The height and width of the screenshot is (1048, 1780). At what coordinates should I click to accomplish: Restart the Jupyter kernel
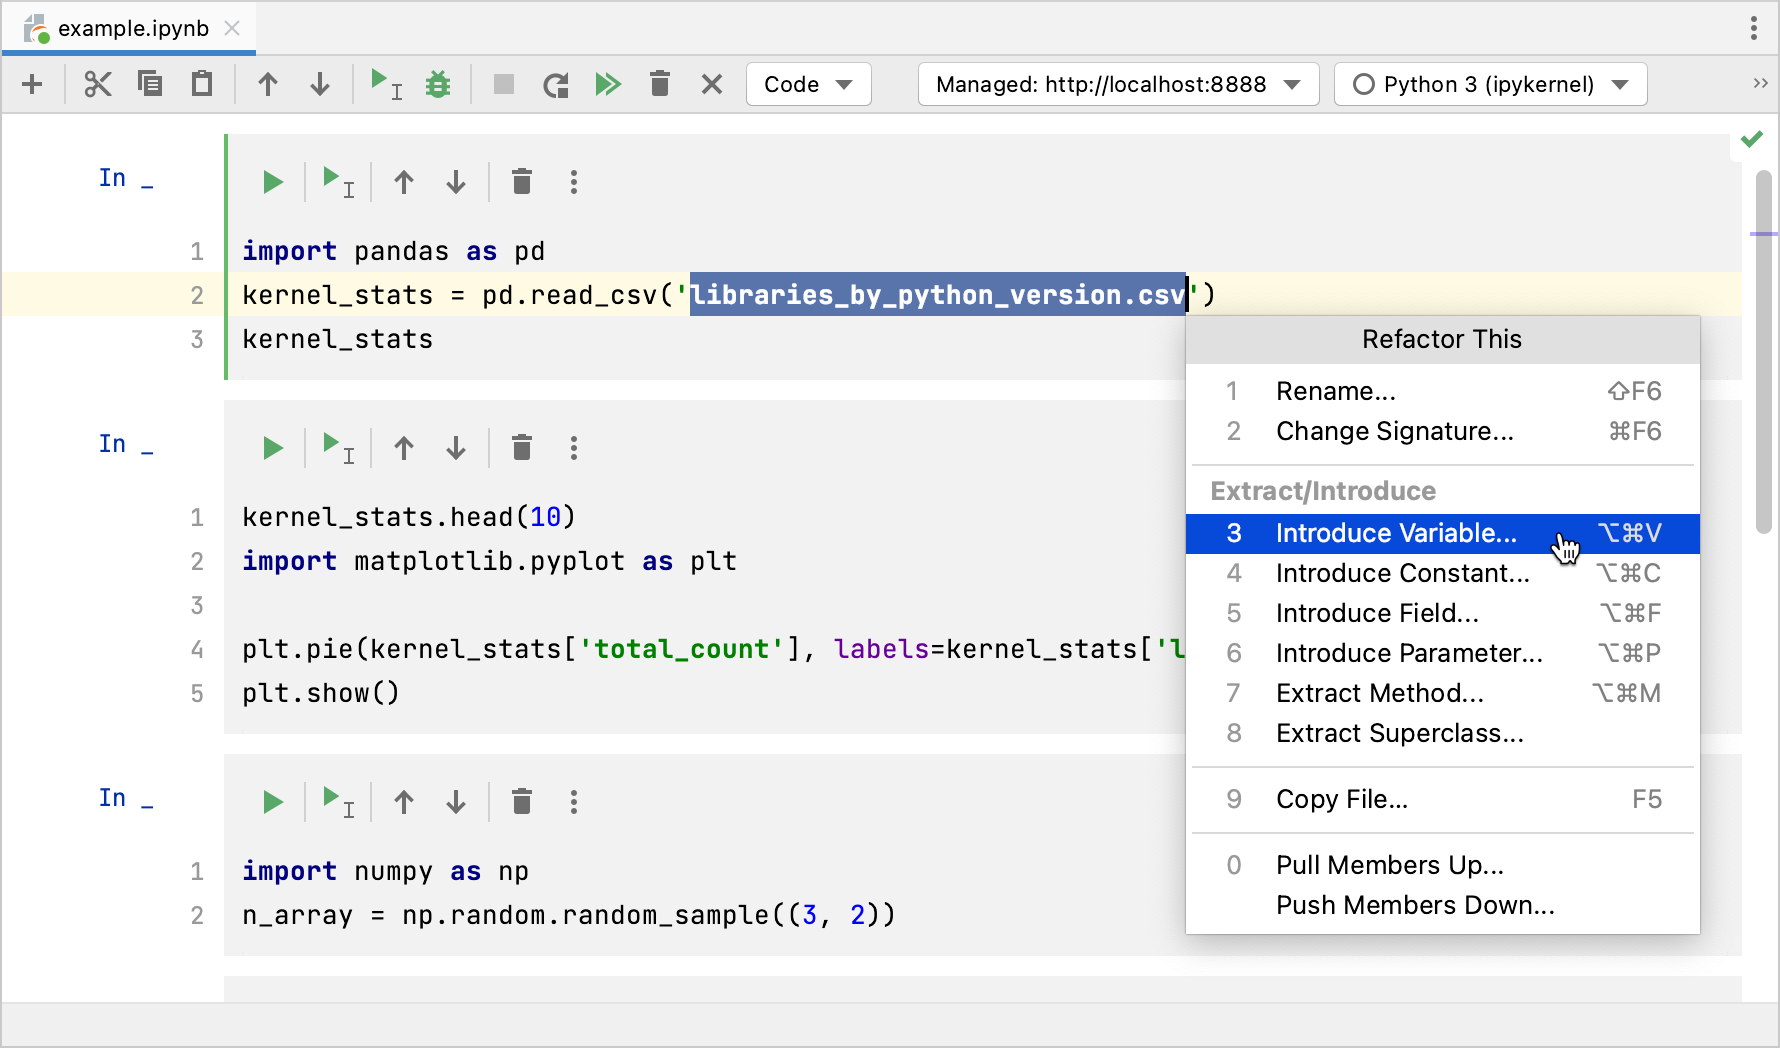pos(556,84)
